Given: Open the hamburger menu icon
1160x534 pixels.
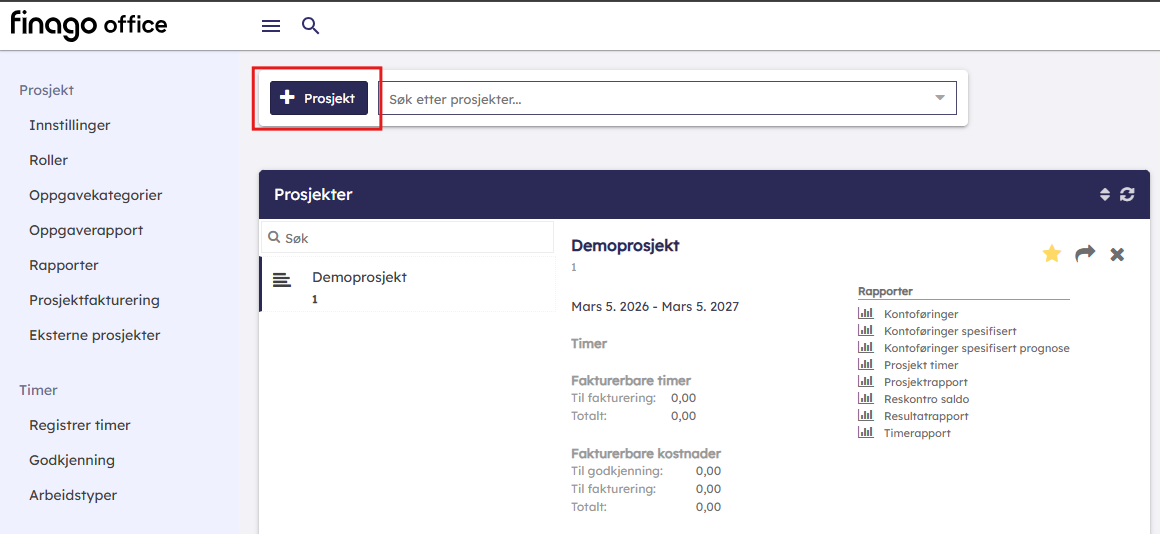Looking at the screenshot, I should coord(271,26).
